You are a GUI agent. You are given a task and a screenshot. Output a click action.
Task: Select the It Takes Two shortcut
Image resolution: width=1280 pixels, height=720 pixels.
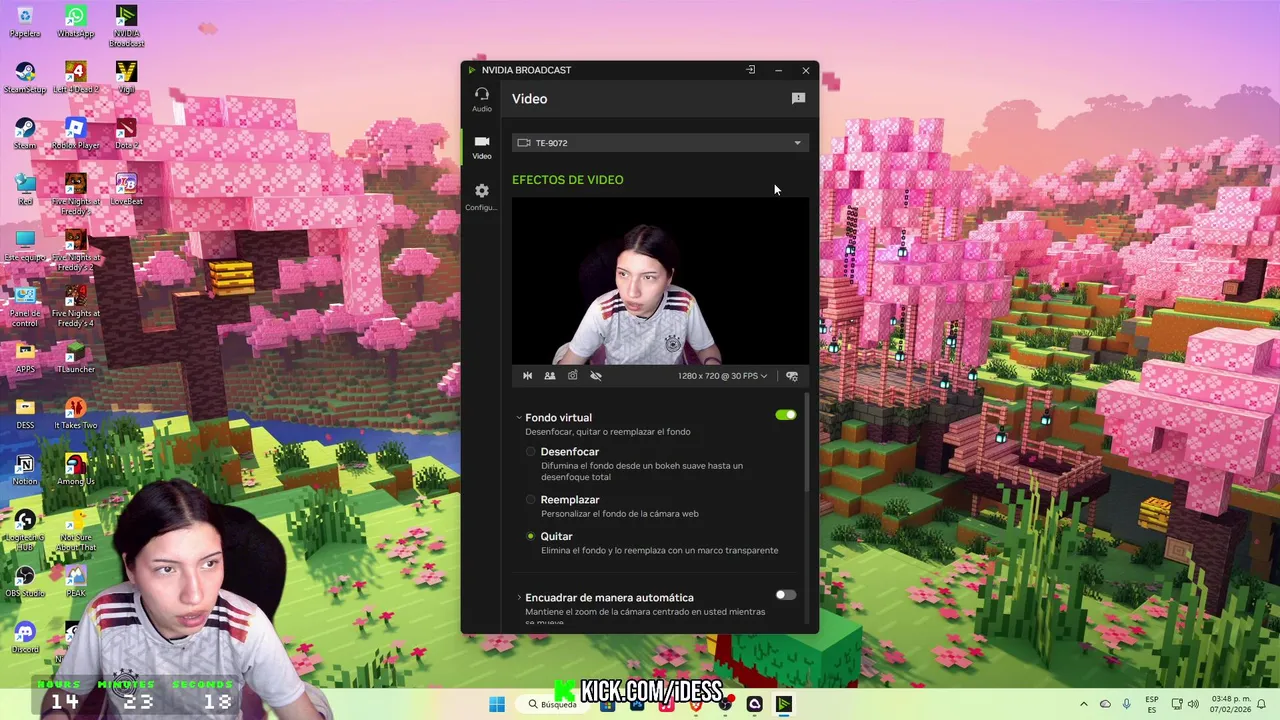[x=75, y=414]
